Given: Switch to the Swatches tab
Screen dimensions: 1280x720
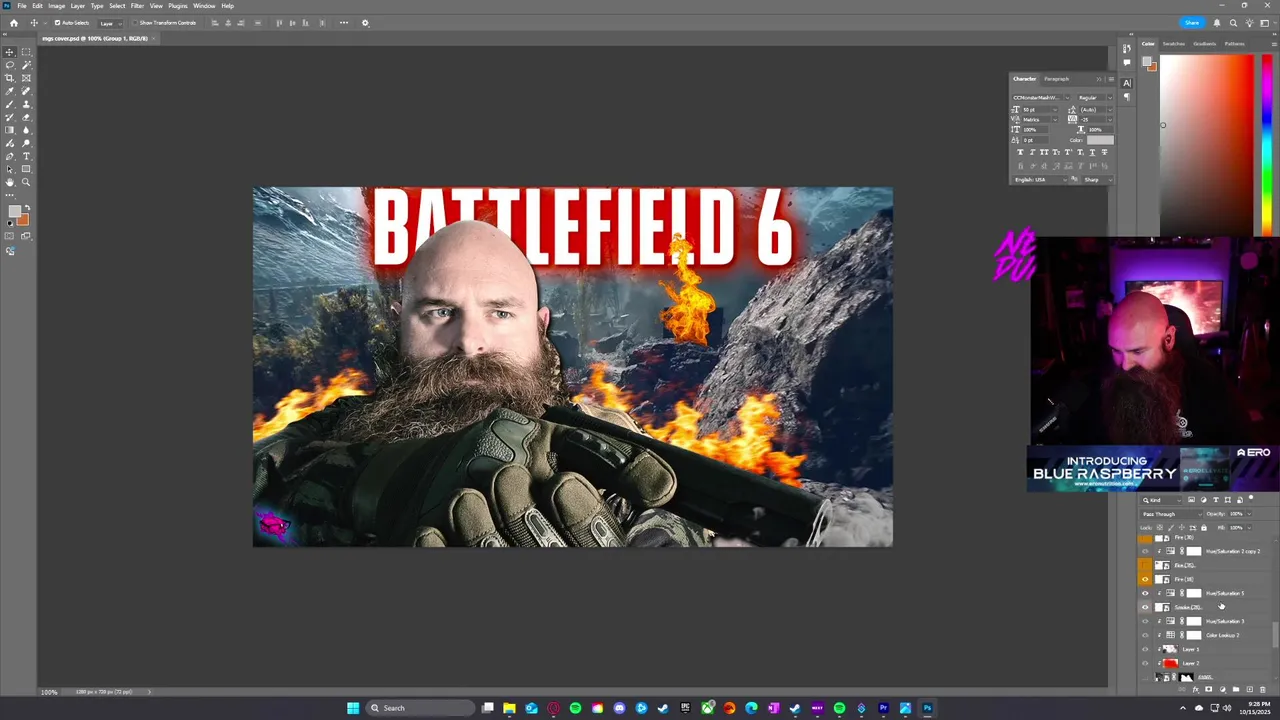Looking at the screenshot, I should click(1174, 44).
